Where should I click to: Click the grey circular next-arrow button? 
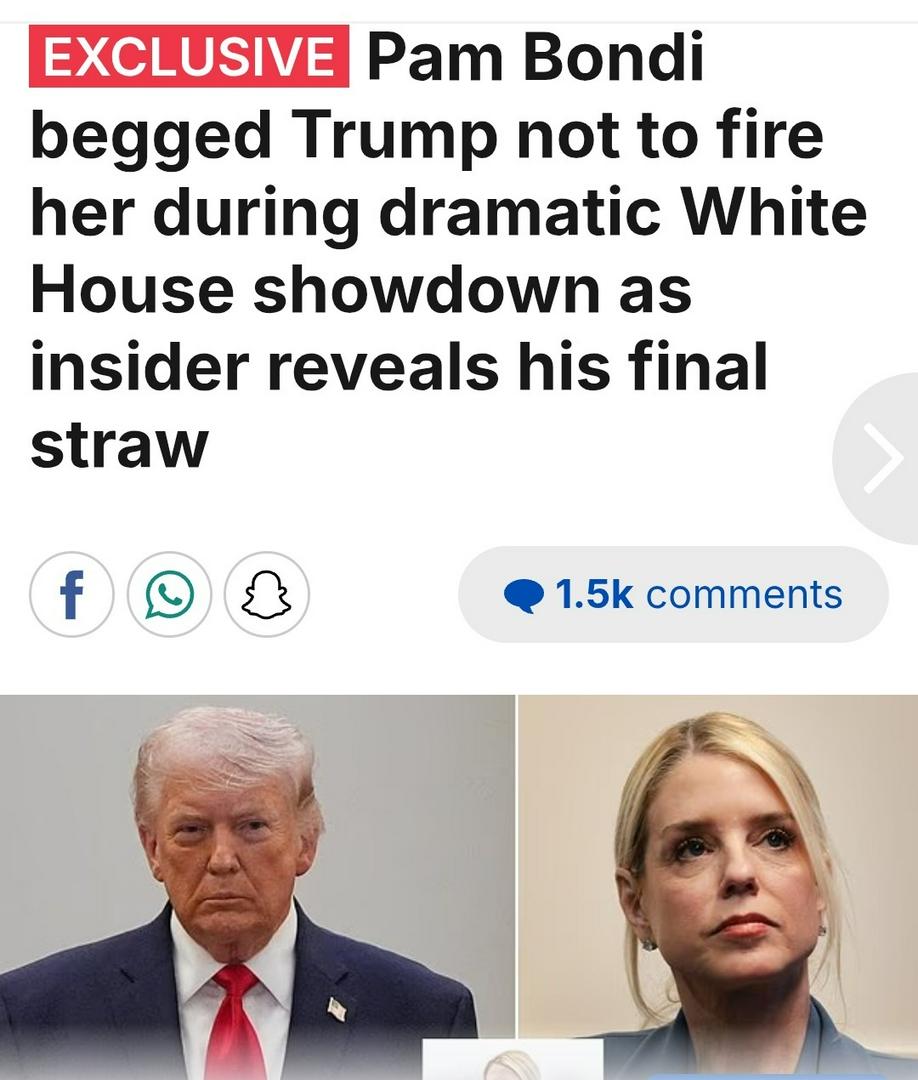point(876,459)
